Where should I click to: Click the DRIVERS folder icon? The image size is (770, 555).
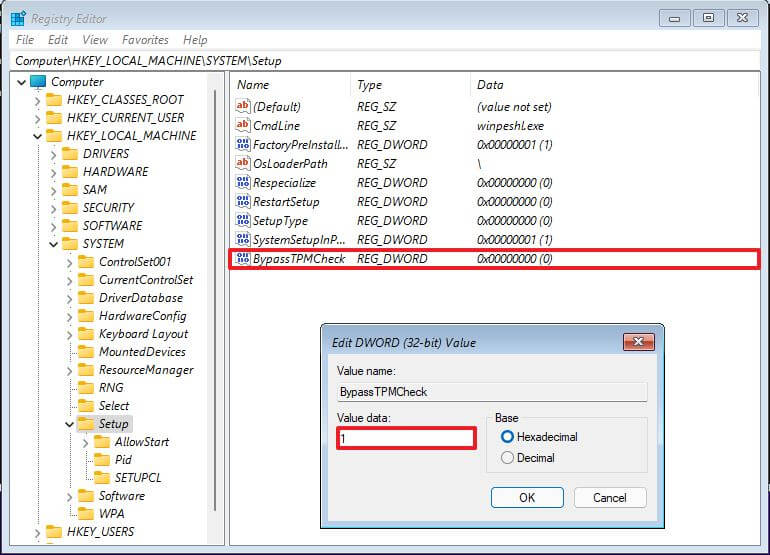70,154
